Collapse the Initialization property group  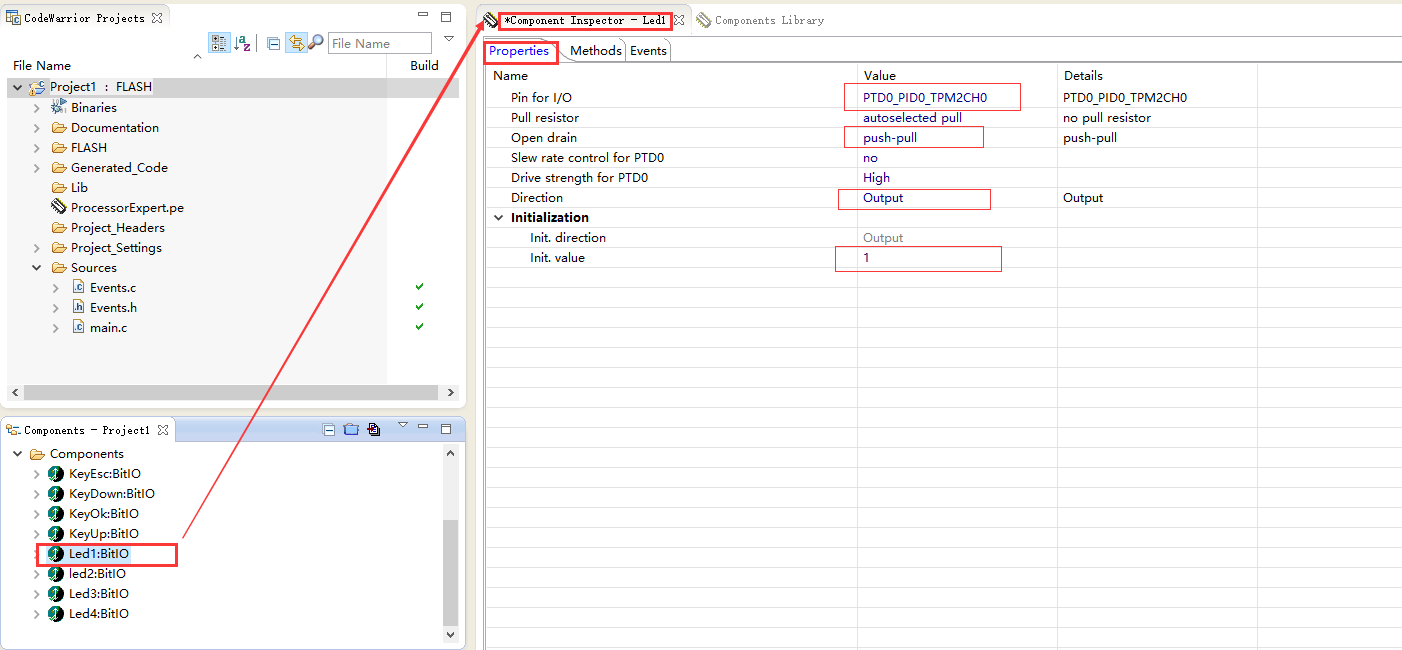[498, 218]
